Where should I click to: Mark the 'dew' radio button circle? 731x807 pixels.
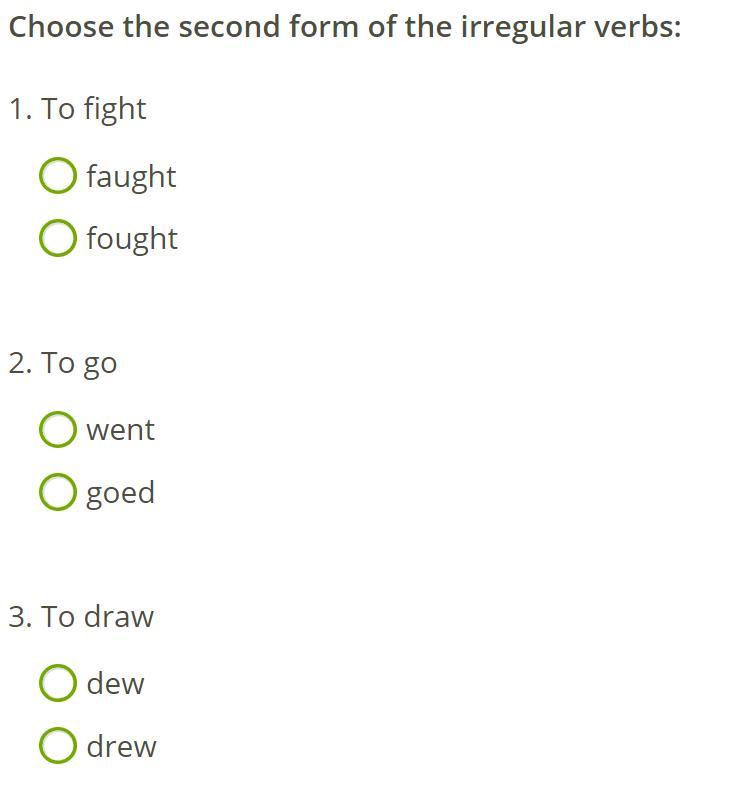58,683
